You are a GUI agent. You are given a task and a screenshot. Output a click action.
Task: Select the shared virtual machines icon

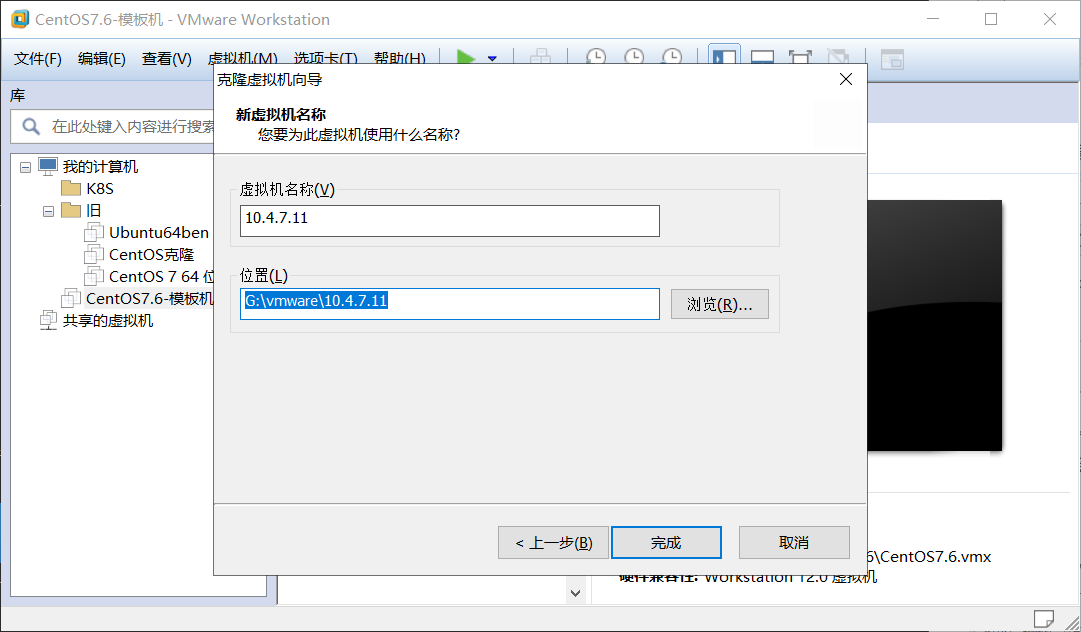click(x=47, y=321)
